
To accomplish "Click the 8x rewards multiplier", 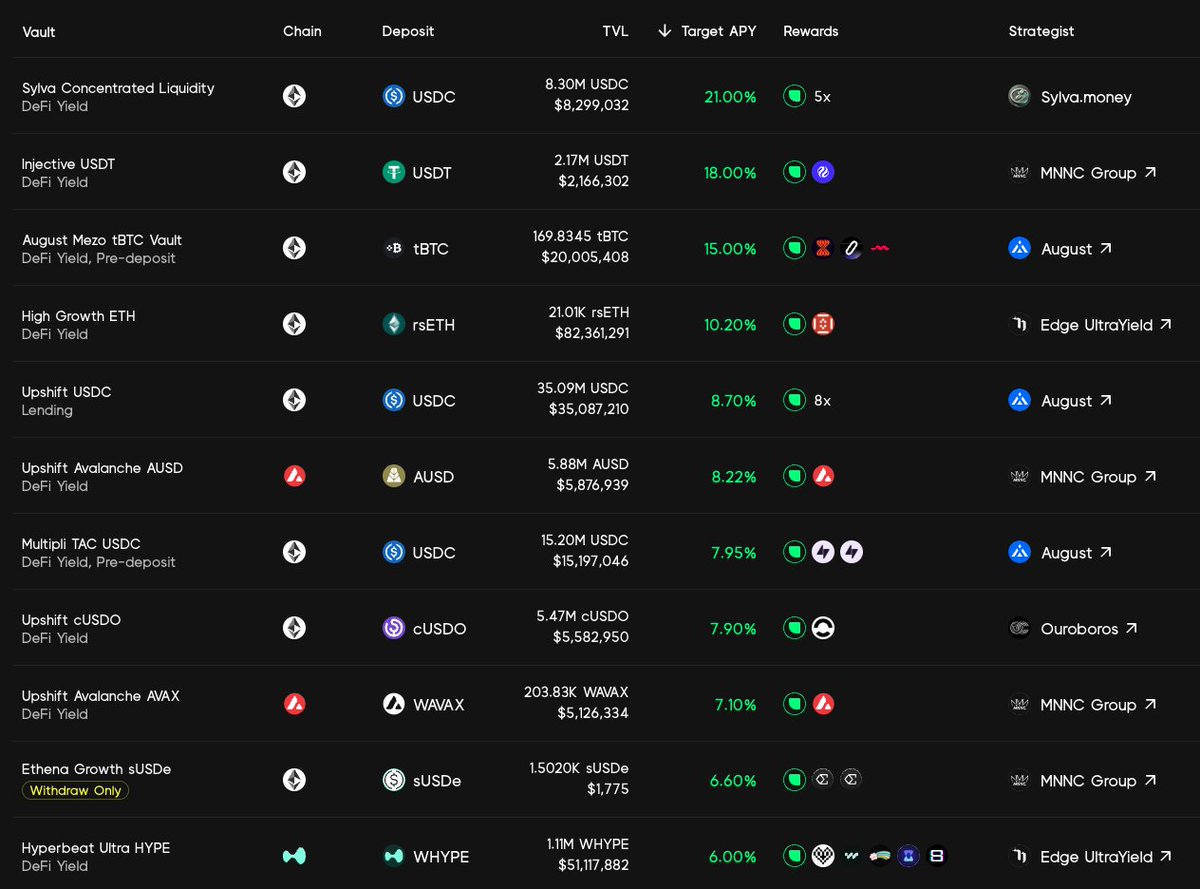I will pyautogui.click(x=822, y=400).
